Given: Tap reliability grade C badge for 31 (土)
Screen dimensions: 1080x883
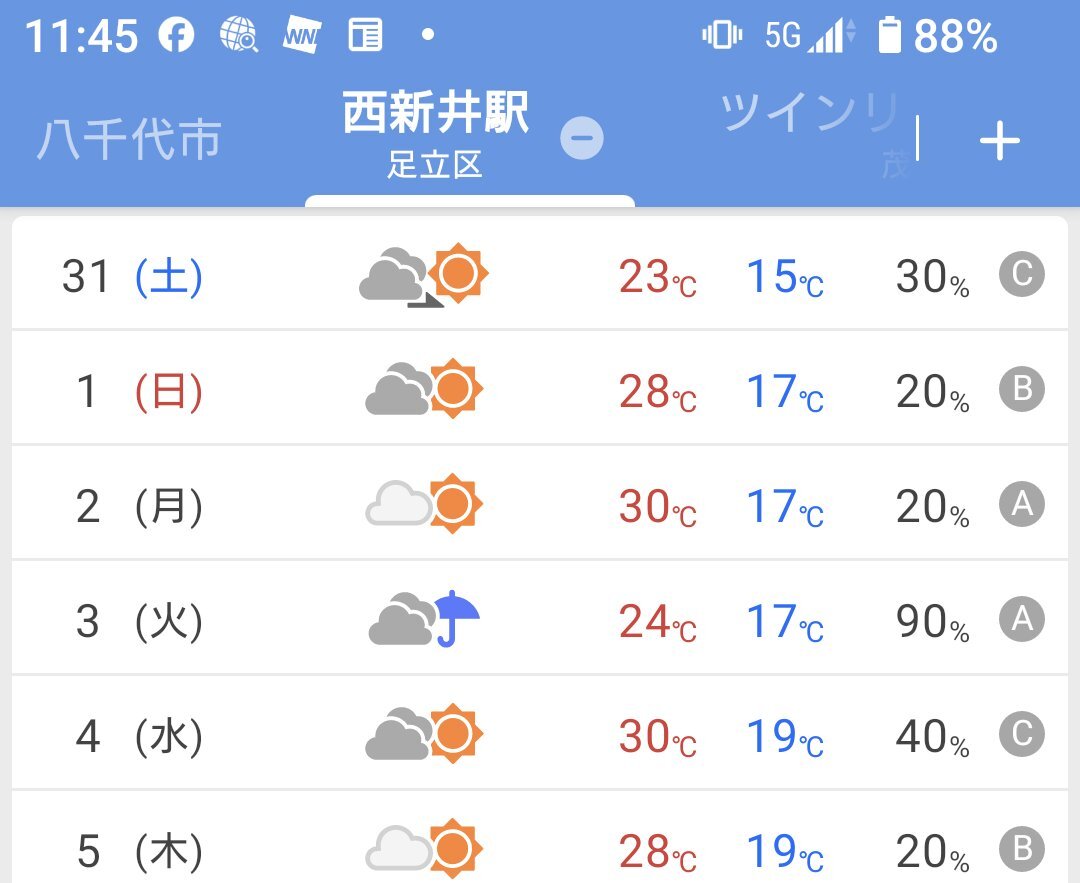Looking at the screenshot, I should (1022, 274).
